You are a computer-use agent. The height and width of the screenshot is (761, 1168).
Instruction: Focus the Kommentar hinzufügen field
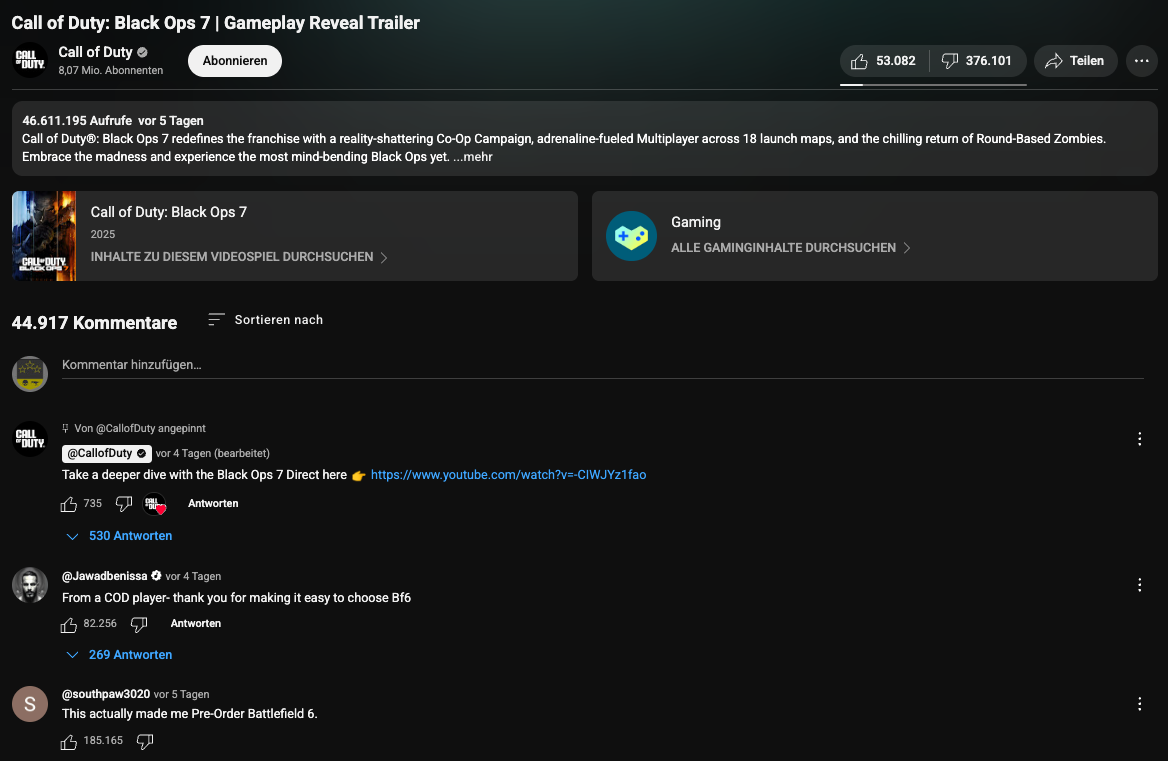(x=603, y=366)
